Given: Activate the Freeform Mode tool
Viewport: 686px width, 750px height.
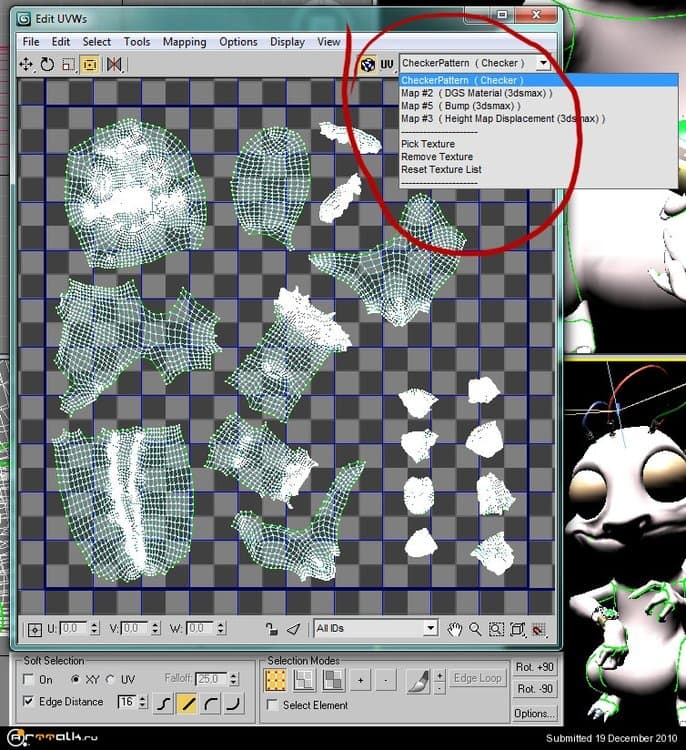Looking at the screenshot, I should pyautogui.click(x=89, y=64).
